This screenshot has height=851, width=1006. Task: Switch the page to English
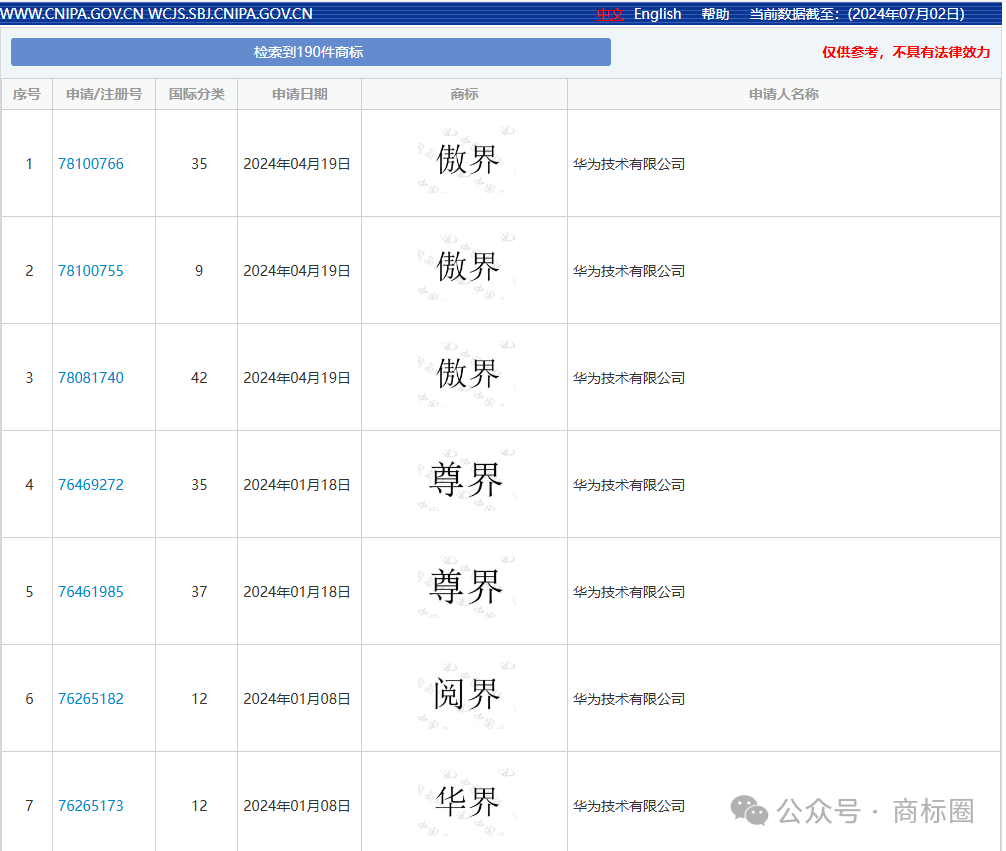[657, 14]
